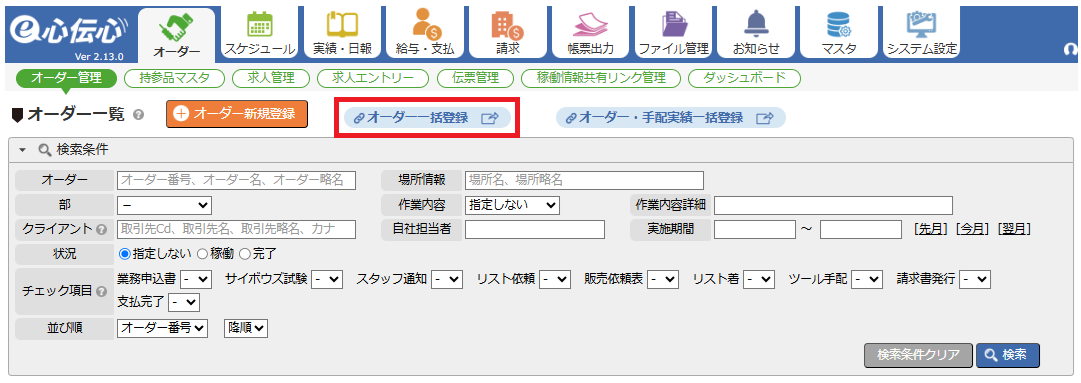This screenshot has width=1081, height=383.
Task: Open the 請求 building tab
Action: point(507,33)
